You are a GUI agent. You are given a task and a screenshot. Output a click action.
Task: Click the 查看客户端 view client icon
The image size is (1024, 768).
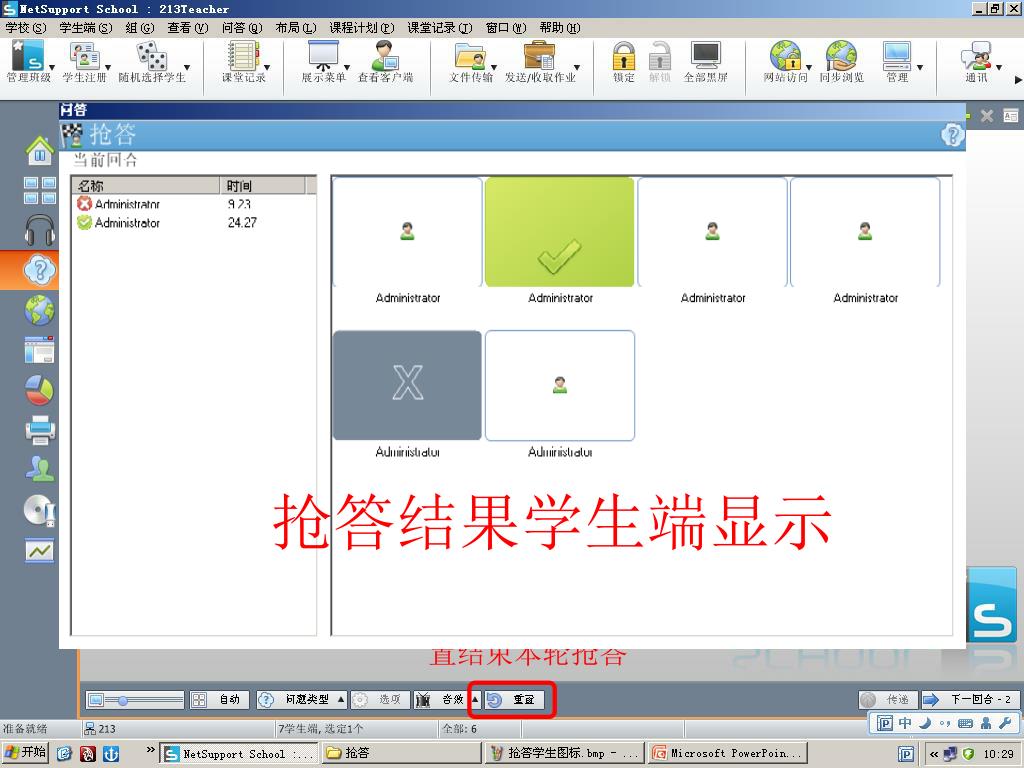(x=385, y=61)
